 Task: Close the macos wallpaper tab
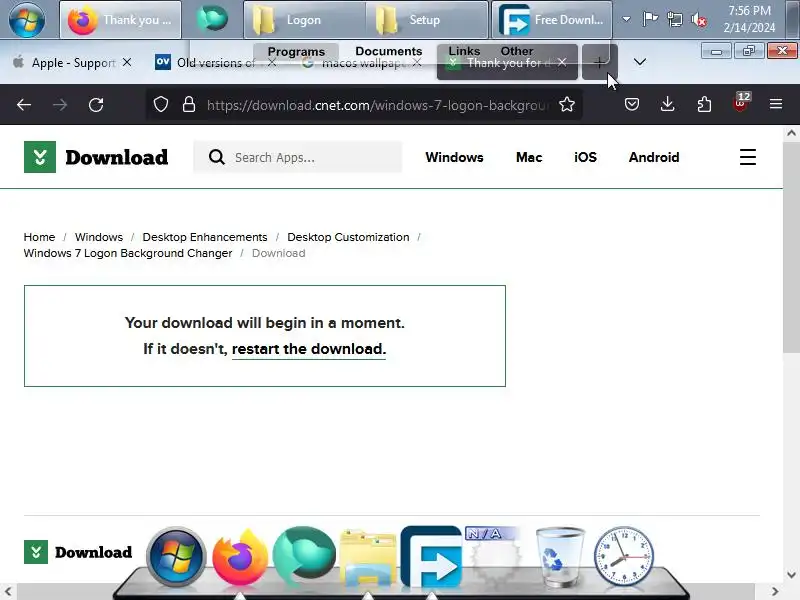(417, 62)
